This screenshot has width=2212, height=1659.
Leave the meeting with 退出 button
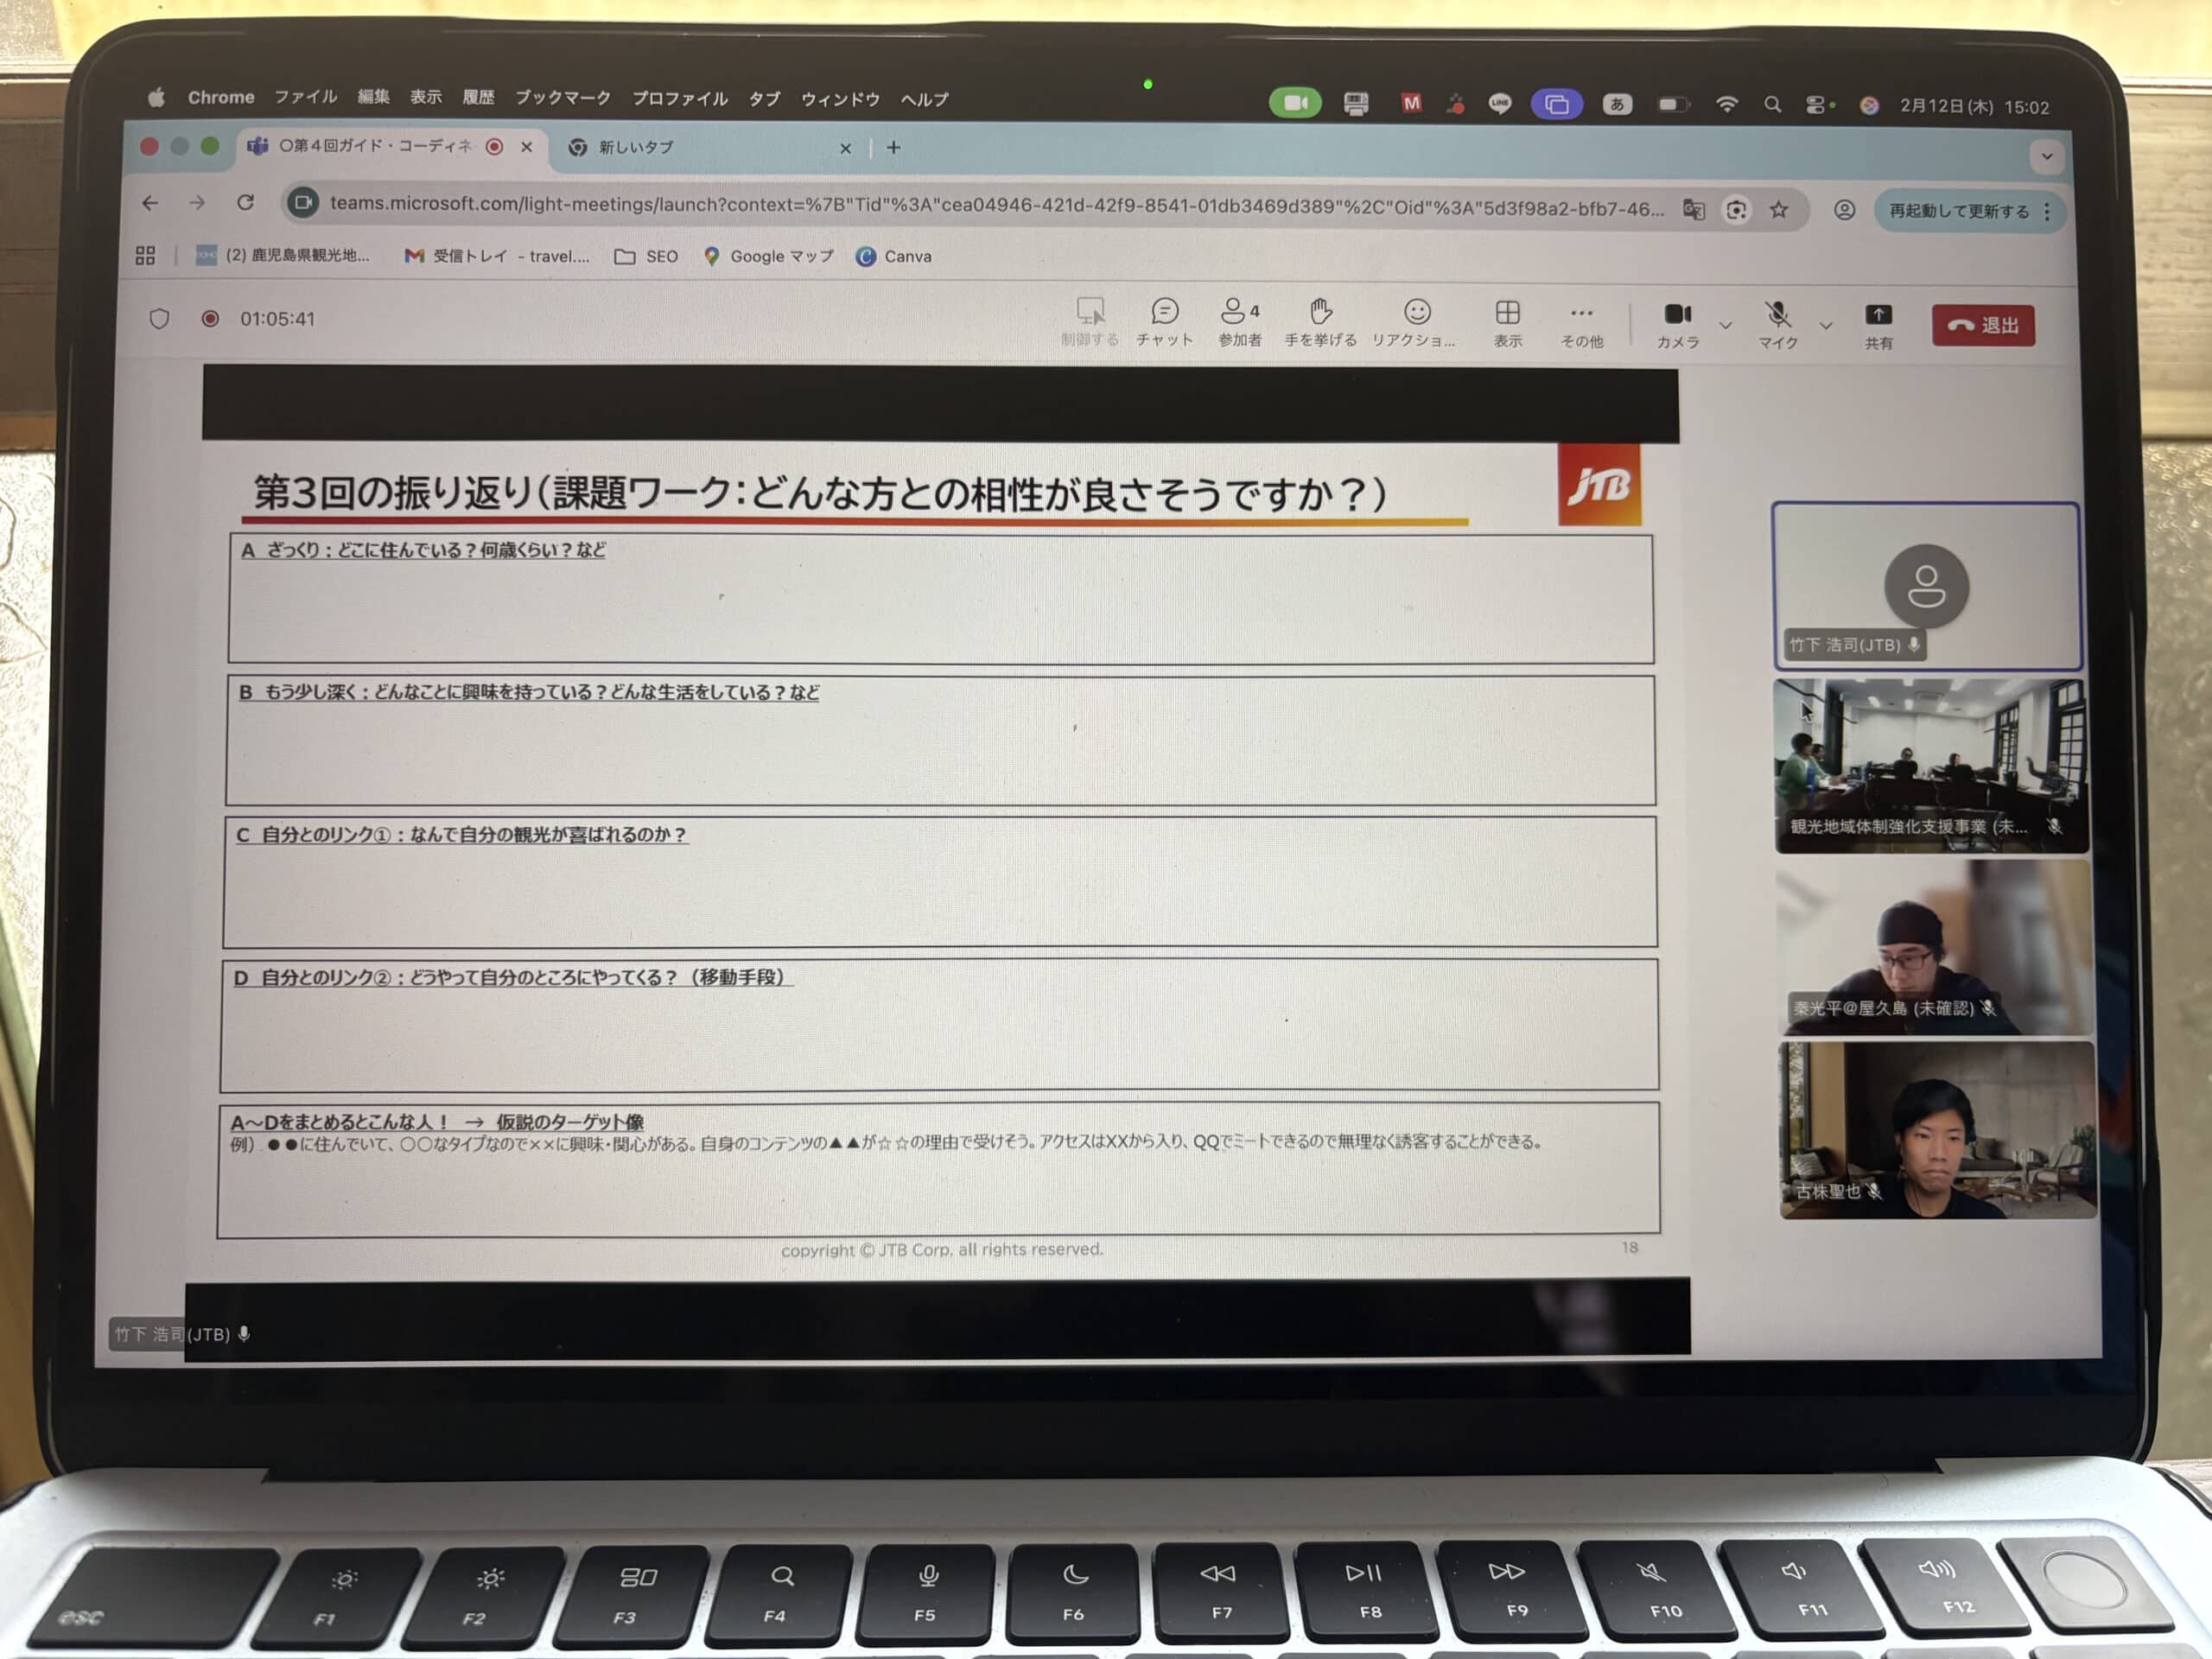[x=1983, y=326]
